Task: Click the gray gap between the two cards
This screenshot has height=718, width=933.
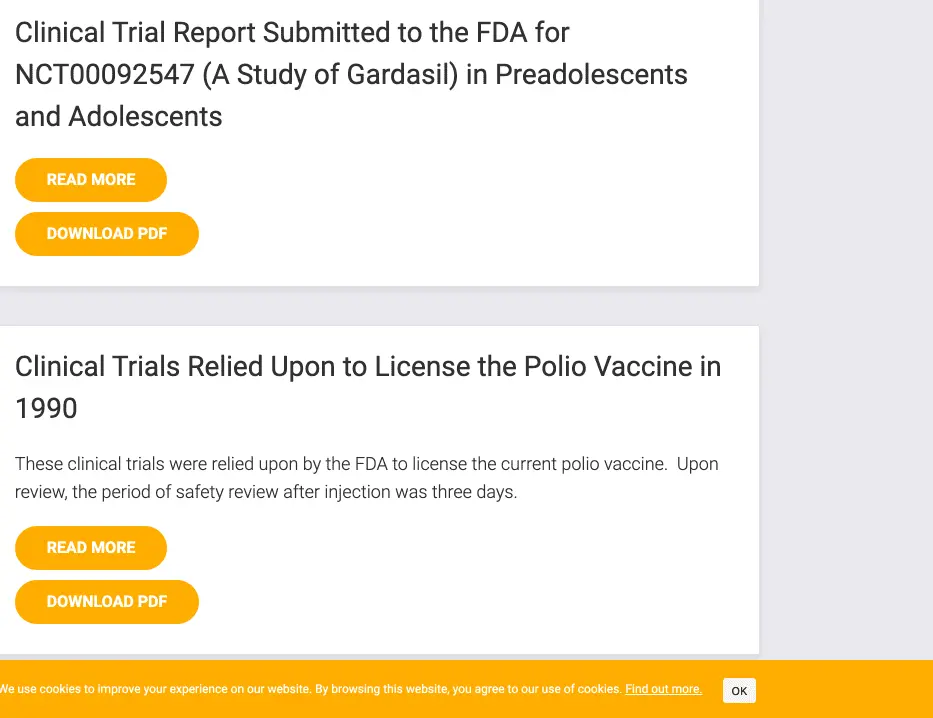Action: [x=380, y=307]
